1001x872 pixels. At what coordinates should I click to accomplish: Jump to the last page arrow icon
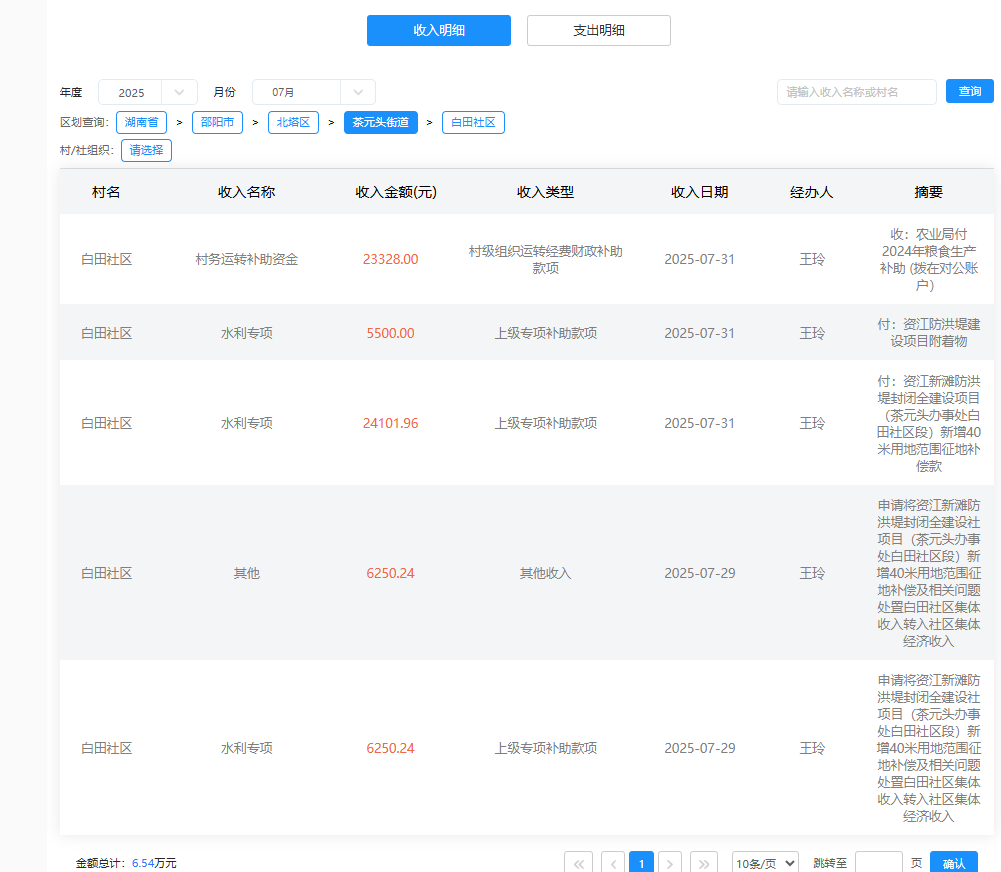point(704,863)
